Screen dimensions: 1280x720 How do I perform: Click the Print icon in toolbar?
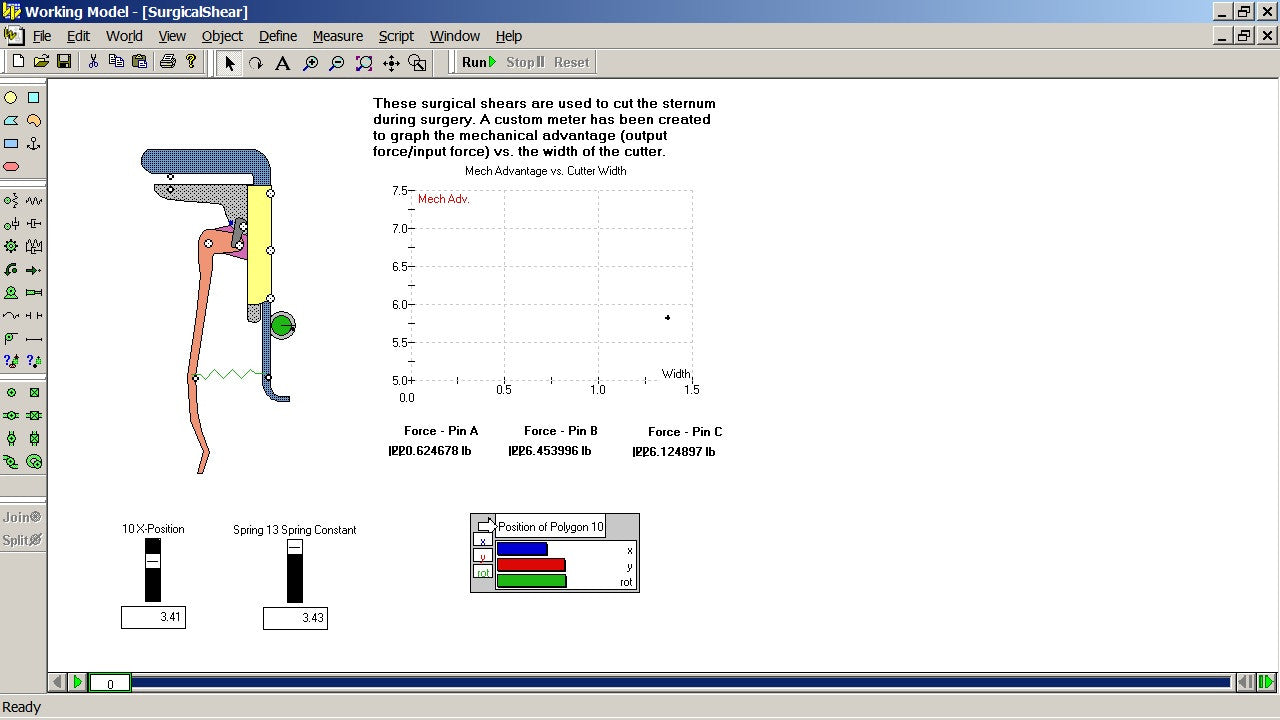[167, 62]
